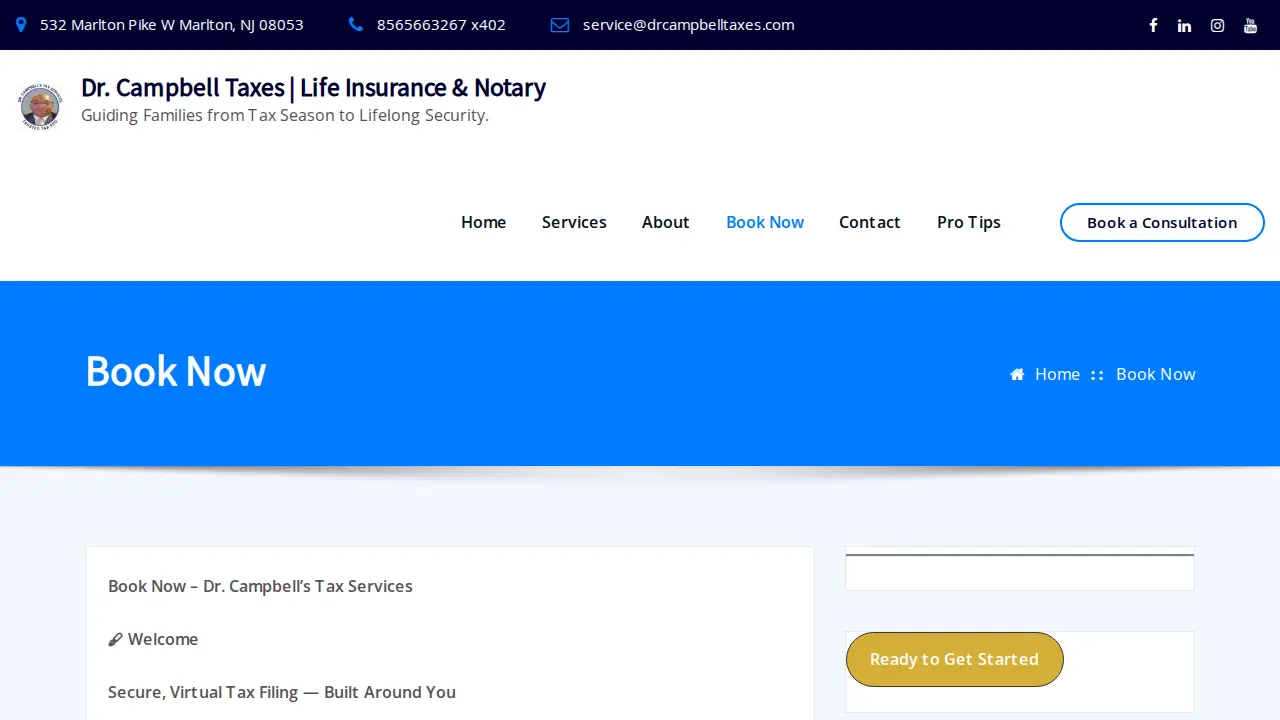Open the Instagram social icon
1280x720 pixels.
click(x=1217, y=25)
